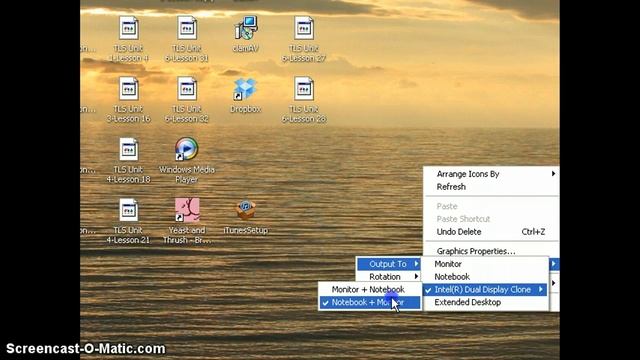The image size is (640, 360).
Task: Click the grayed Paste menu entry
Action: [x=491, y=206]
